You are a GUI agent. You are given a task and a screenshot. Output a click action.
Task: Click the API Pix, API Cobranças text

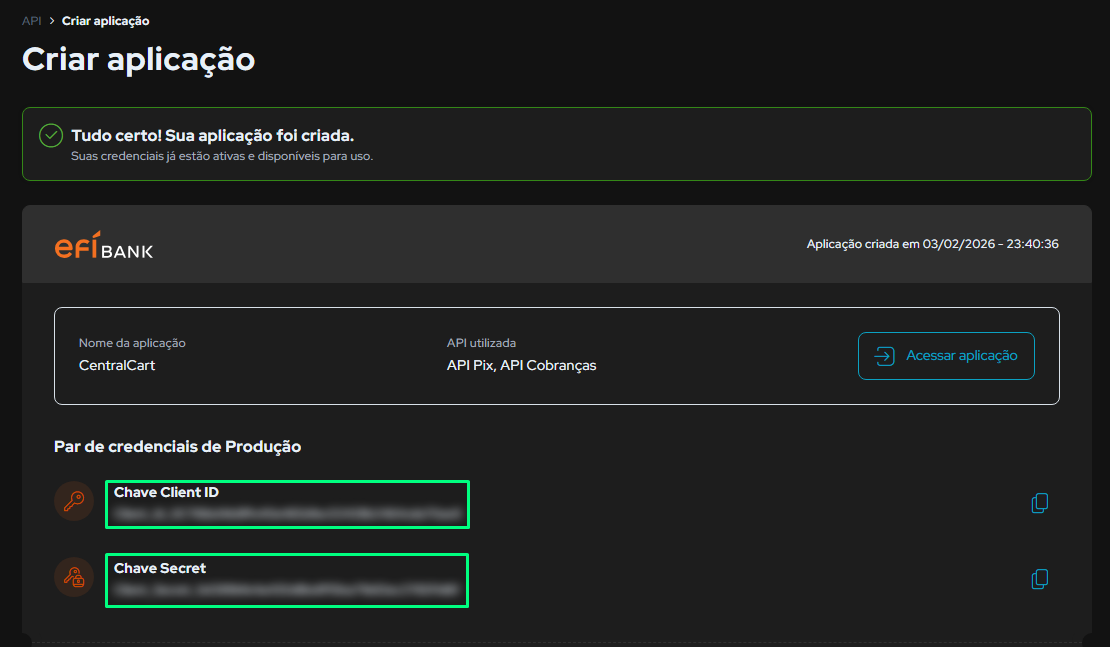click(521, 365)
